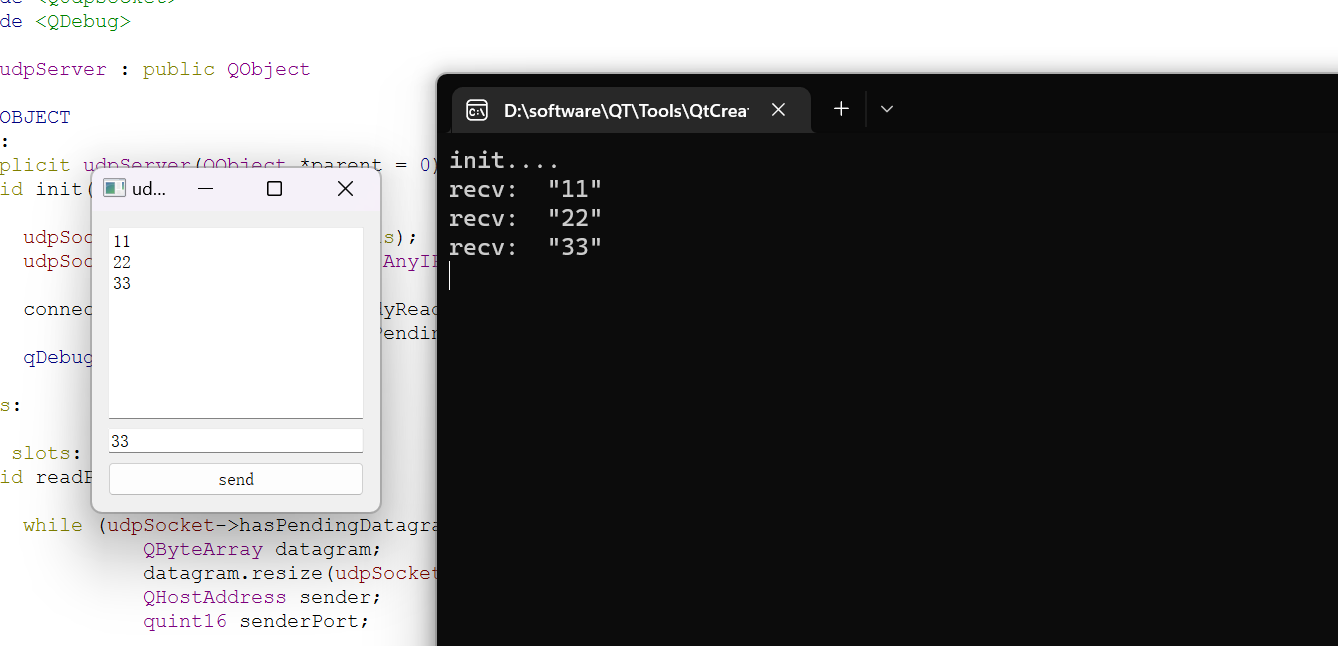
Task: Select the terminal tab's close icon
Action: (778, 109)
